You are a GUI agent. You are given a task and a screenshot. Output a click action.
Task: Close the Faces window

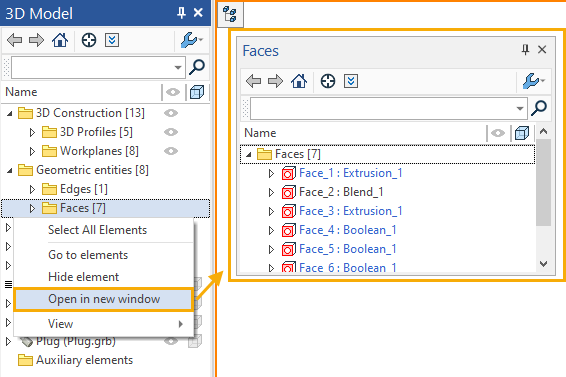pyautogui.click(x=542, y=49)
